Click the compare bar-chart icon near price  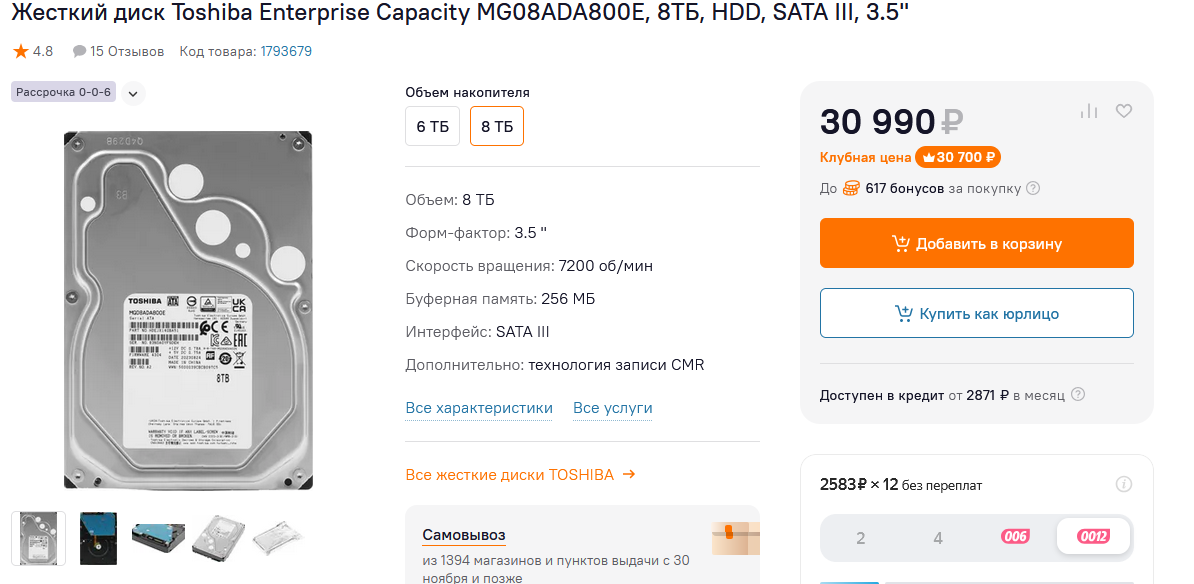tap(1089, 111)
